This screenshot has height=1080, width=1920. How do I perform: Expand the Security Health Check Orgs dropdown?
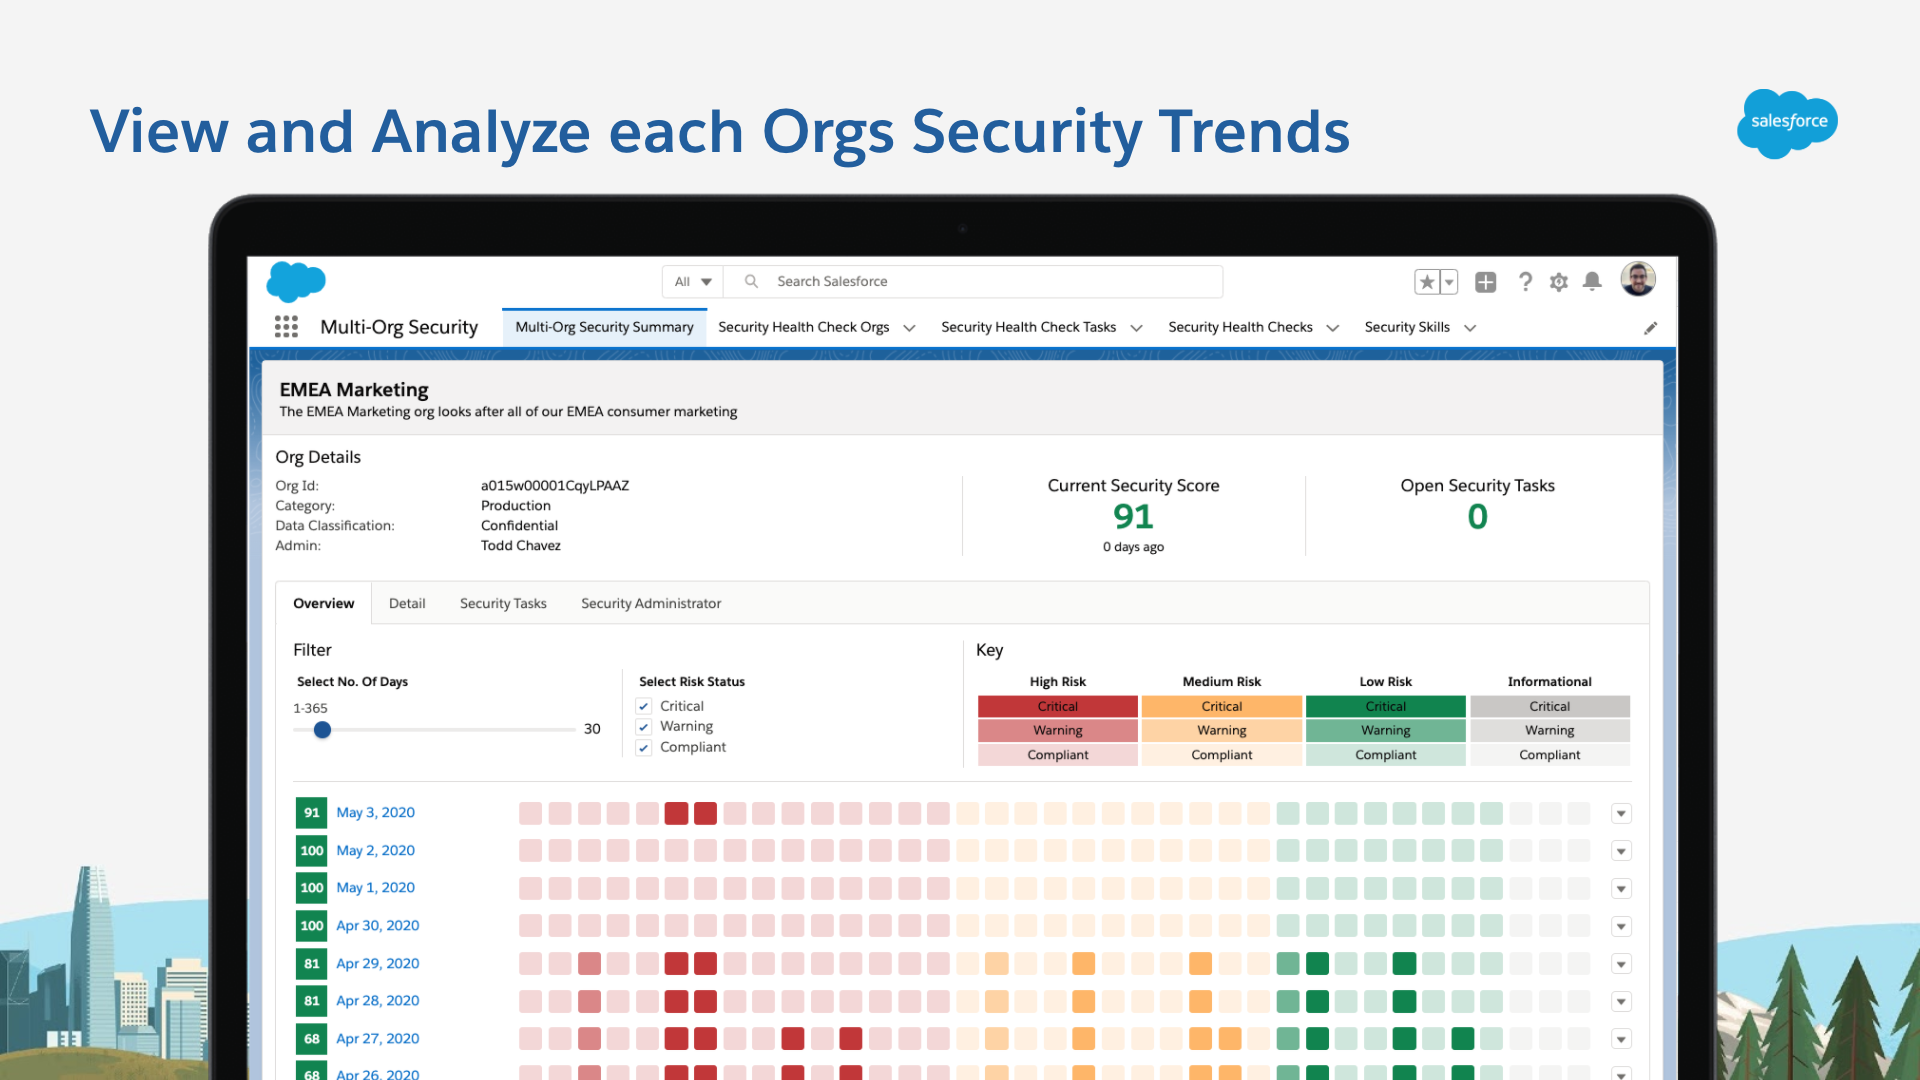point(909,327)
